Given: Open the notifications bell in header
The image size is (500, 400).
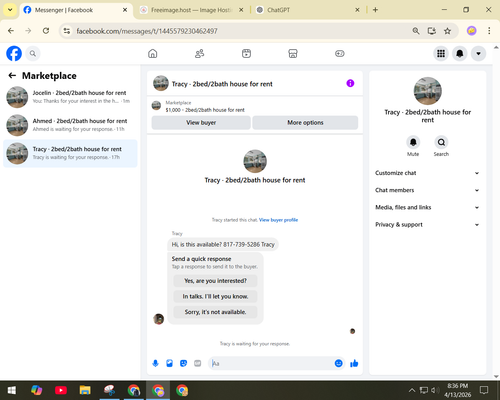Looking at the screenshot, I should click(460, 53).
